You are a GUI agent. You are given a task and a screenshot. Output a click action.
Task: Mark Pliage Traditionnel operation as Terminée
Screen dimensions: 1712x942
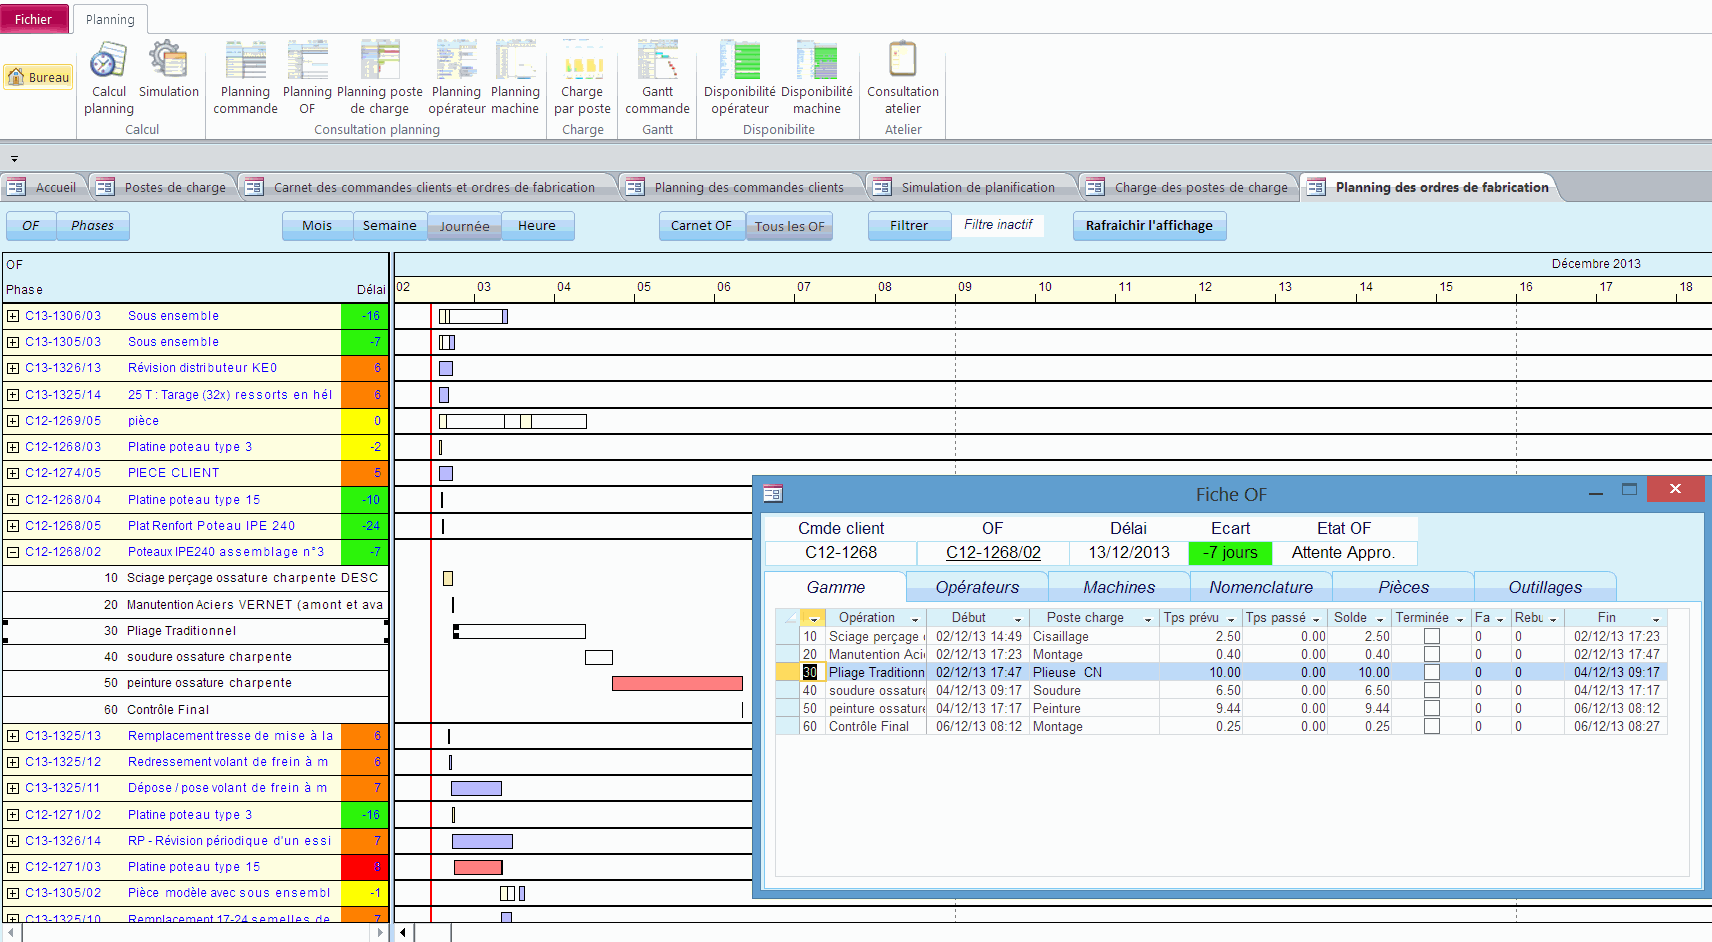click(x=1432, y=672)
